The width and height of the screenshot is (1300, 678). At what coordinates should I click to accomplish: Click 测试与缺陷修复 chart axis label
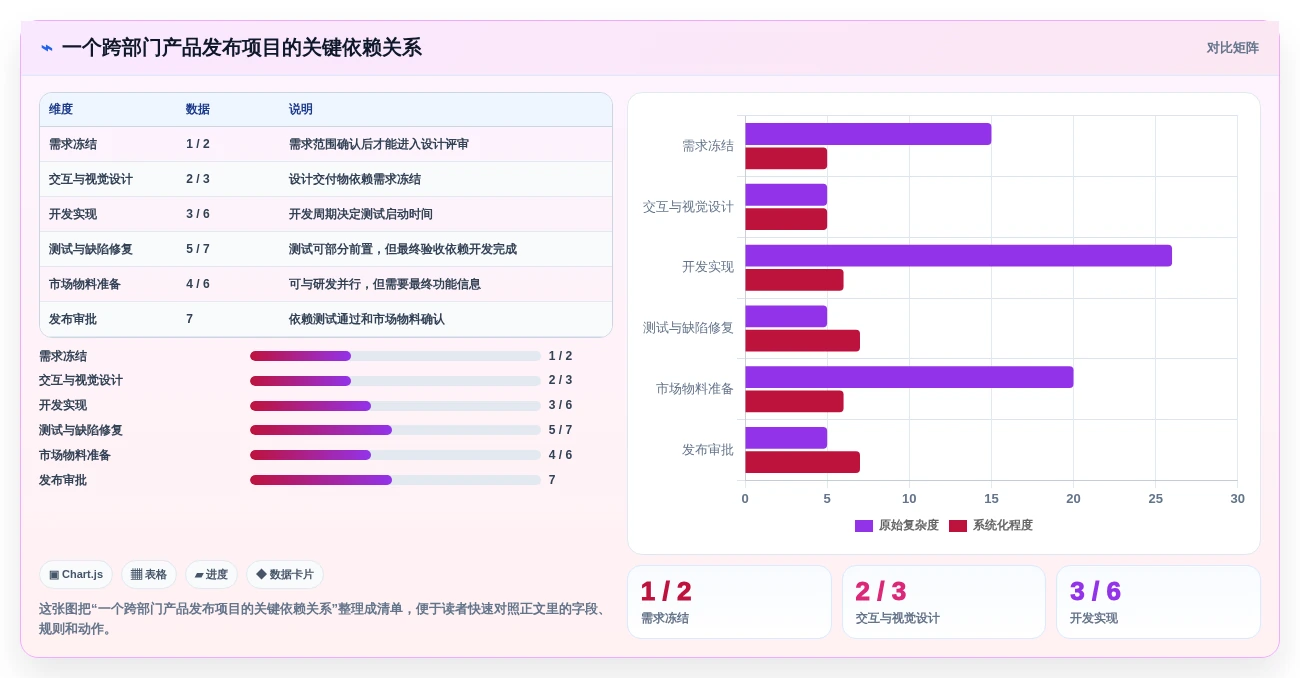(x=688, y=328)
